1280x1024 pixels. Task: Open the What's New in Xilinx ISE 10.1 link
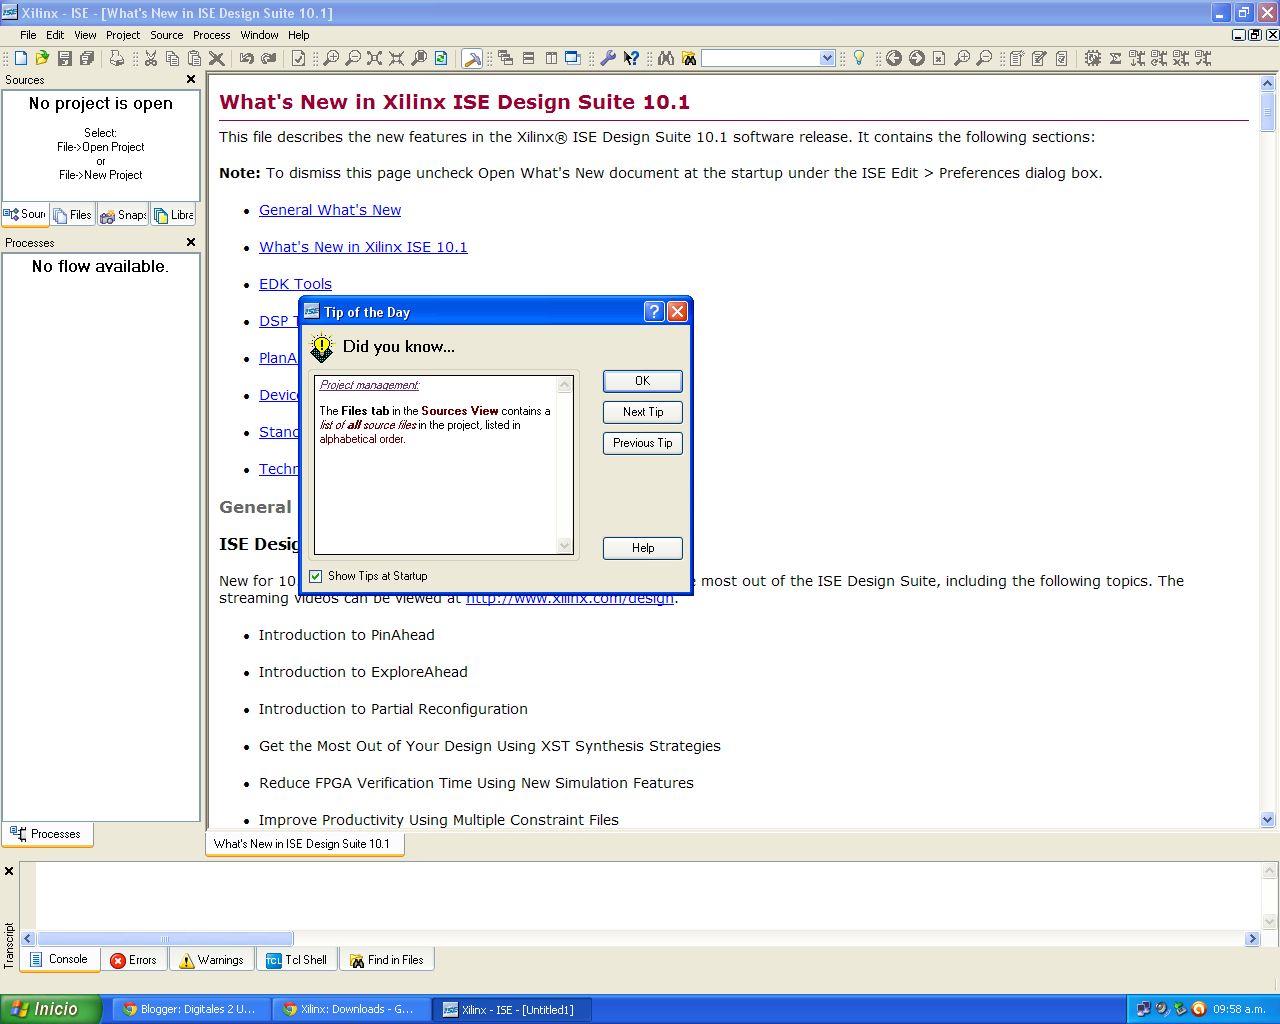363,247
